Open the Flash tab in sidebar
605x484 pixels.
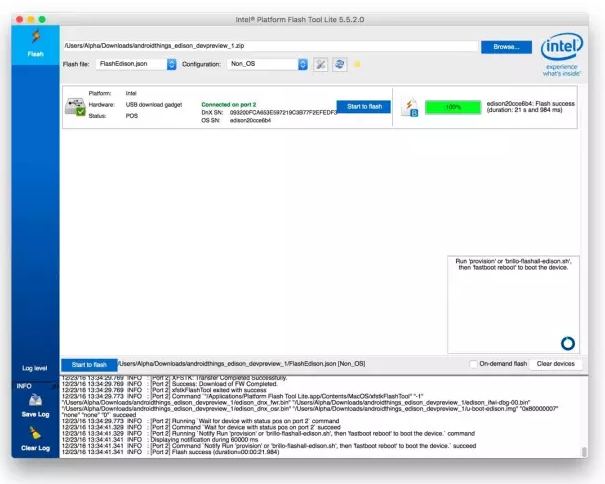tap(35, 43)
